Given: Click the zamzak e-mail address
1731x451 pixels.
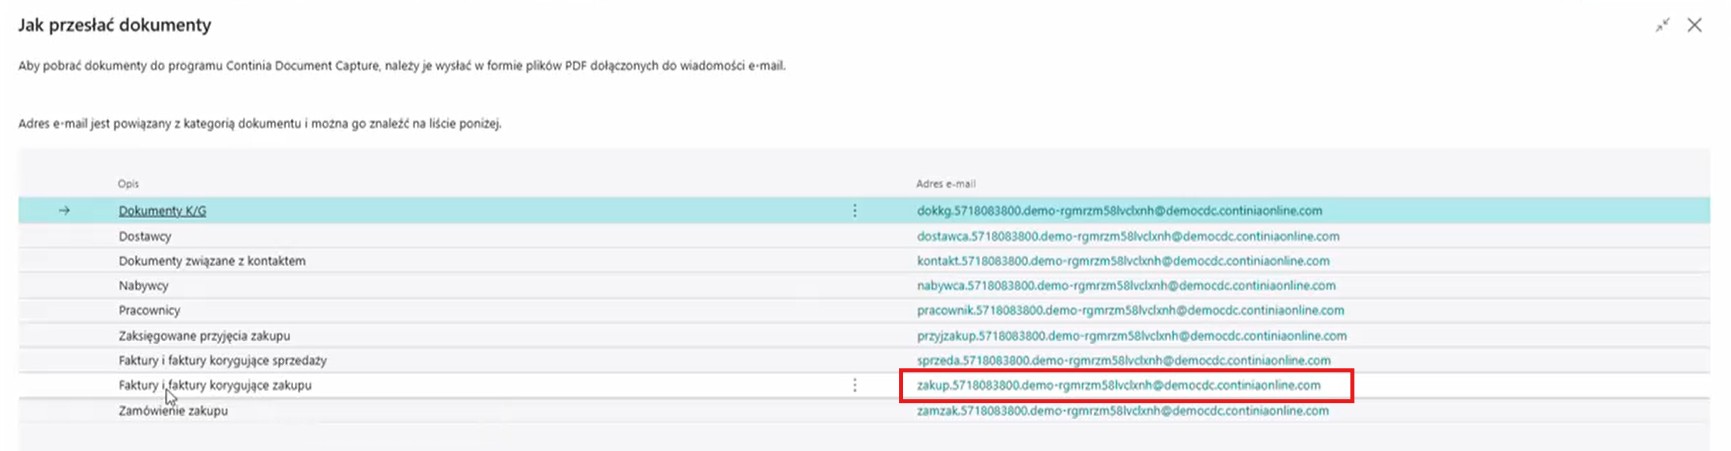Looking at the screenshot, I should [1122, 410].
